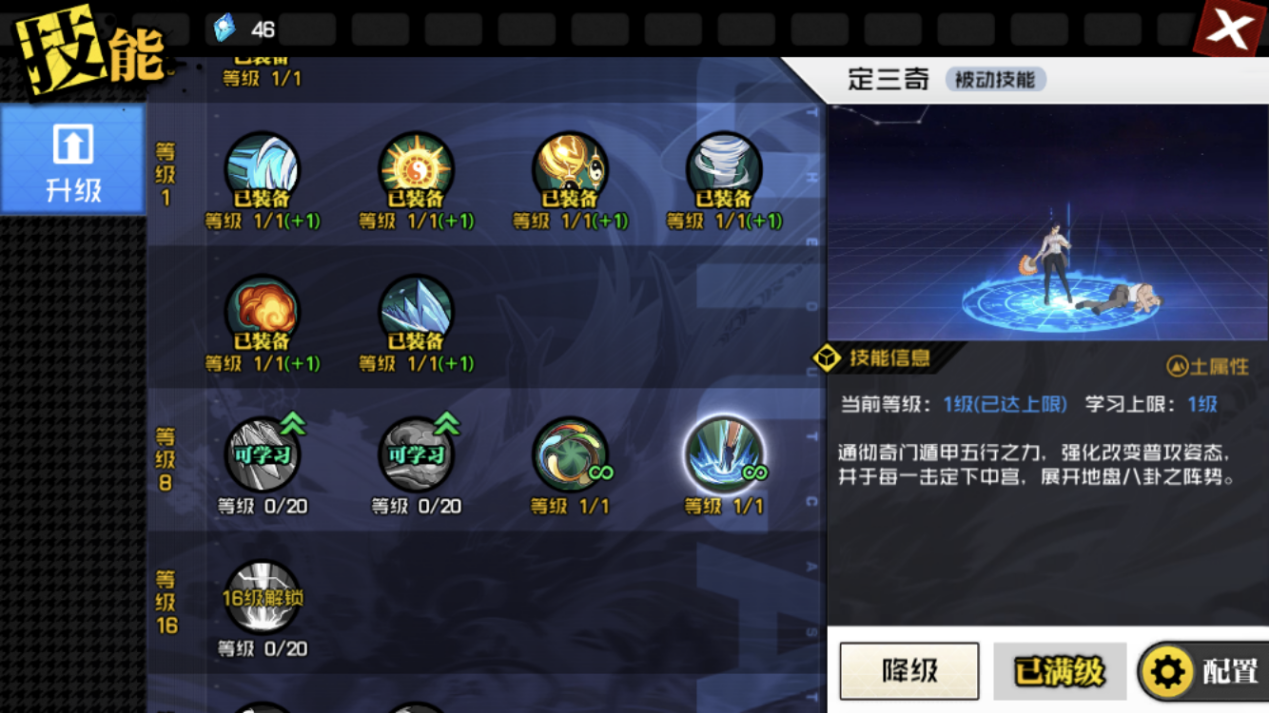Select the locked 16级解锁 skill
The image size is (1269, 713).
(x=262, y=598)
